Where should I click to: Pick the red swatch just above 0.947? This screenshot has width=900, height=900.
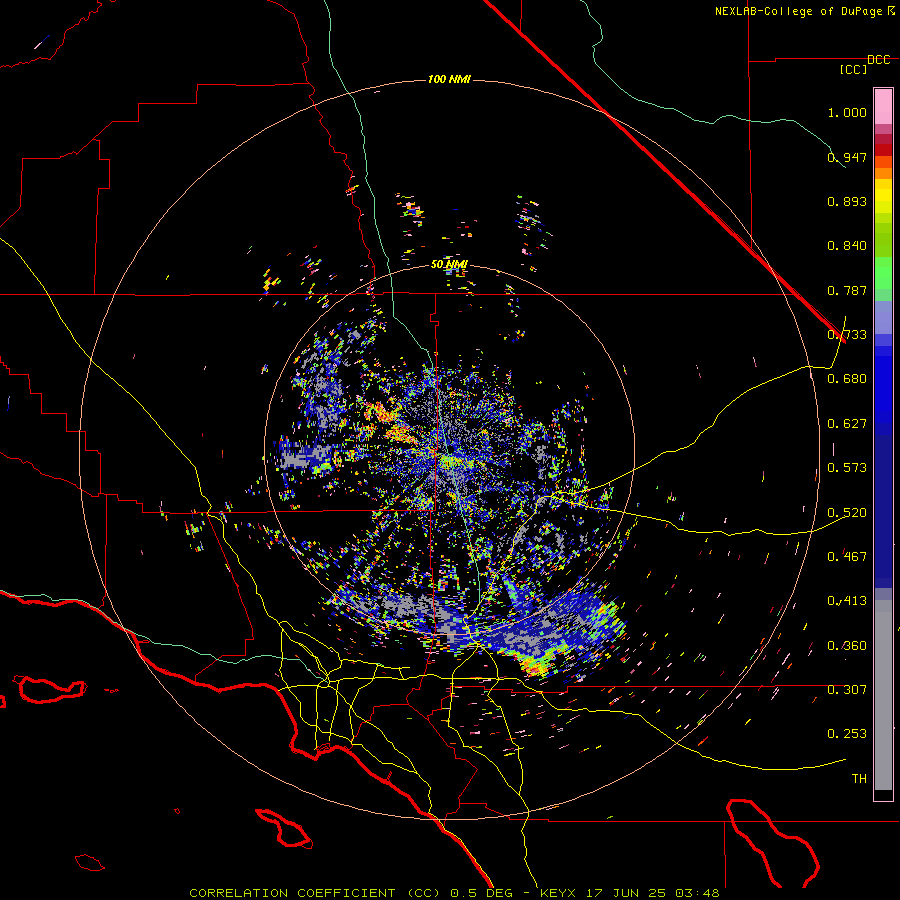point(883,150)
